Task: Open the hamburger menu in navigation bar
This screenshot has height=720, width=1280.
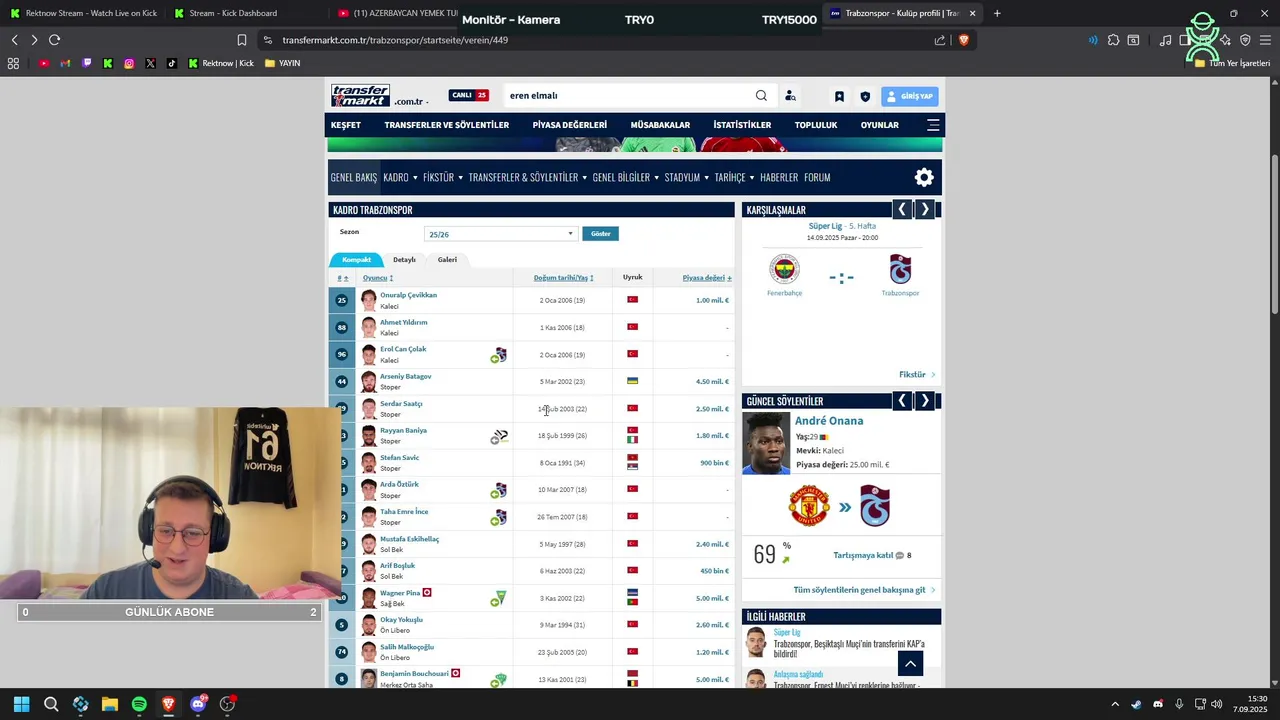Action: click(x=933, y=125)
